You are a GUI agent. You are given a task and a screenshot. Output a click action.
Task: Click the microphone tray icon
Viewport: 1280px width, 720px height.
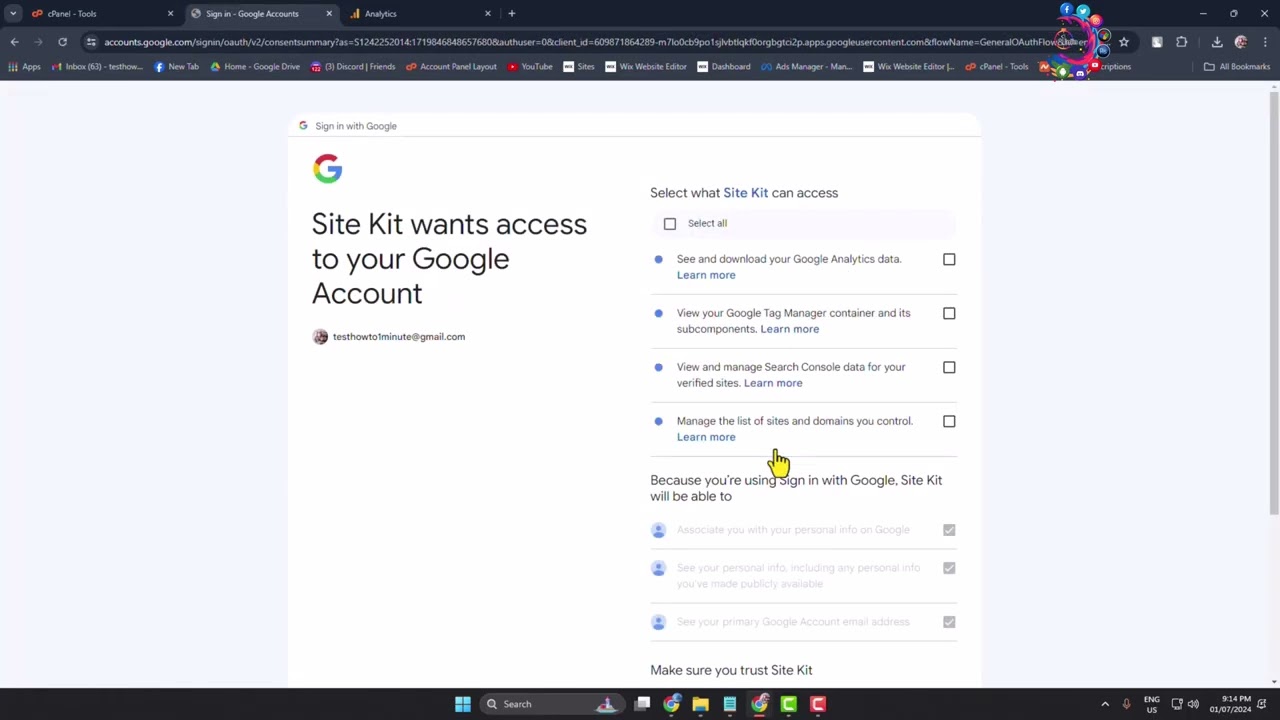[x=1127, y=704]
